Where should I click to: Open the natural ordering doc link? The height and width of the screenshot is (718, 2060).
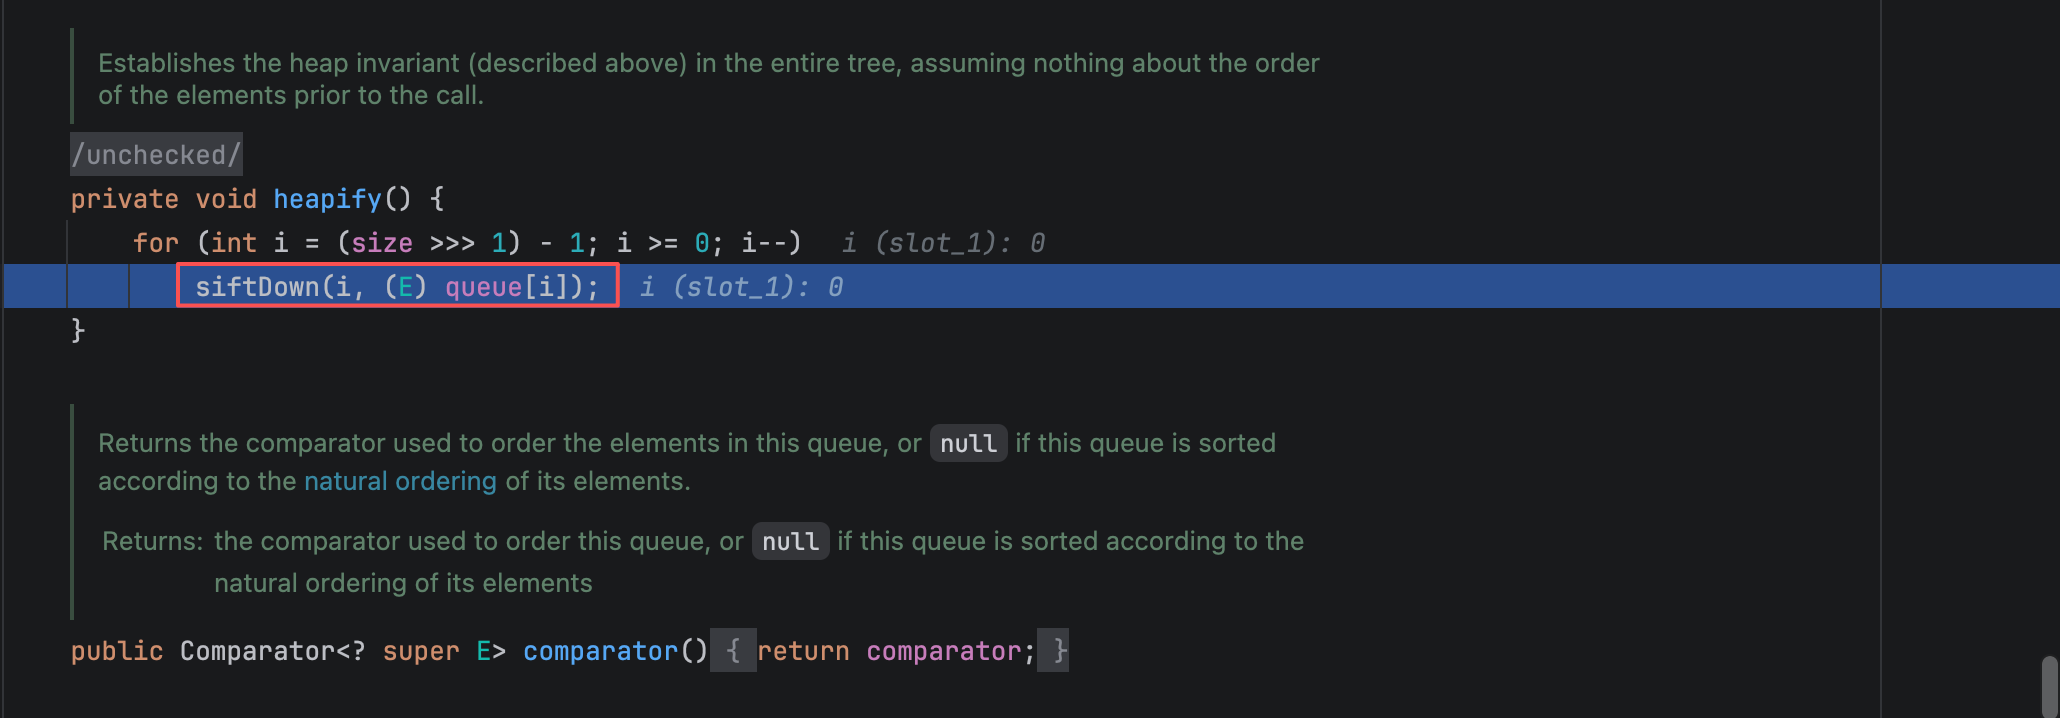point(400,481)
